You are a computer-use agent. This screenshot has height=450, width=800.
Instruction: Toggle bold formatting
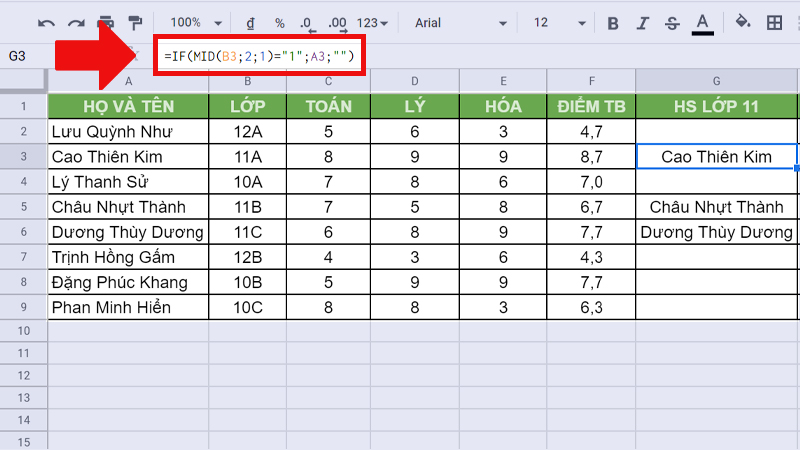click(613, 22)
